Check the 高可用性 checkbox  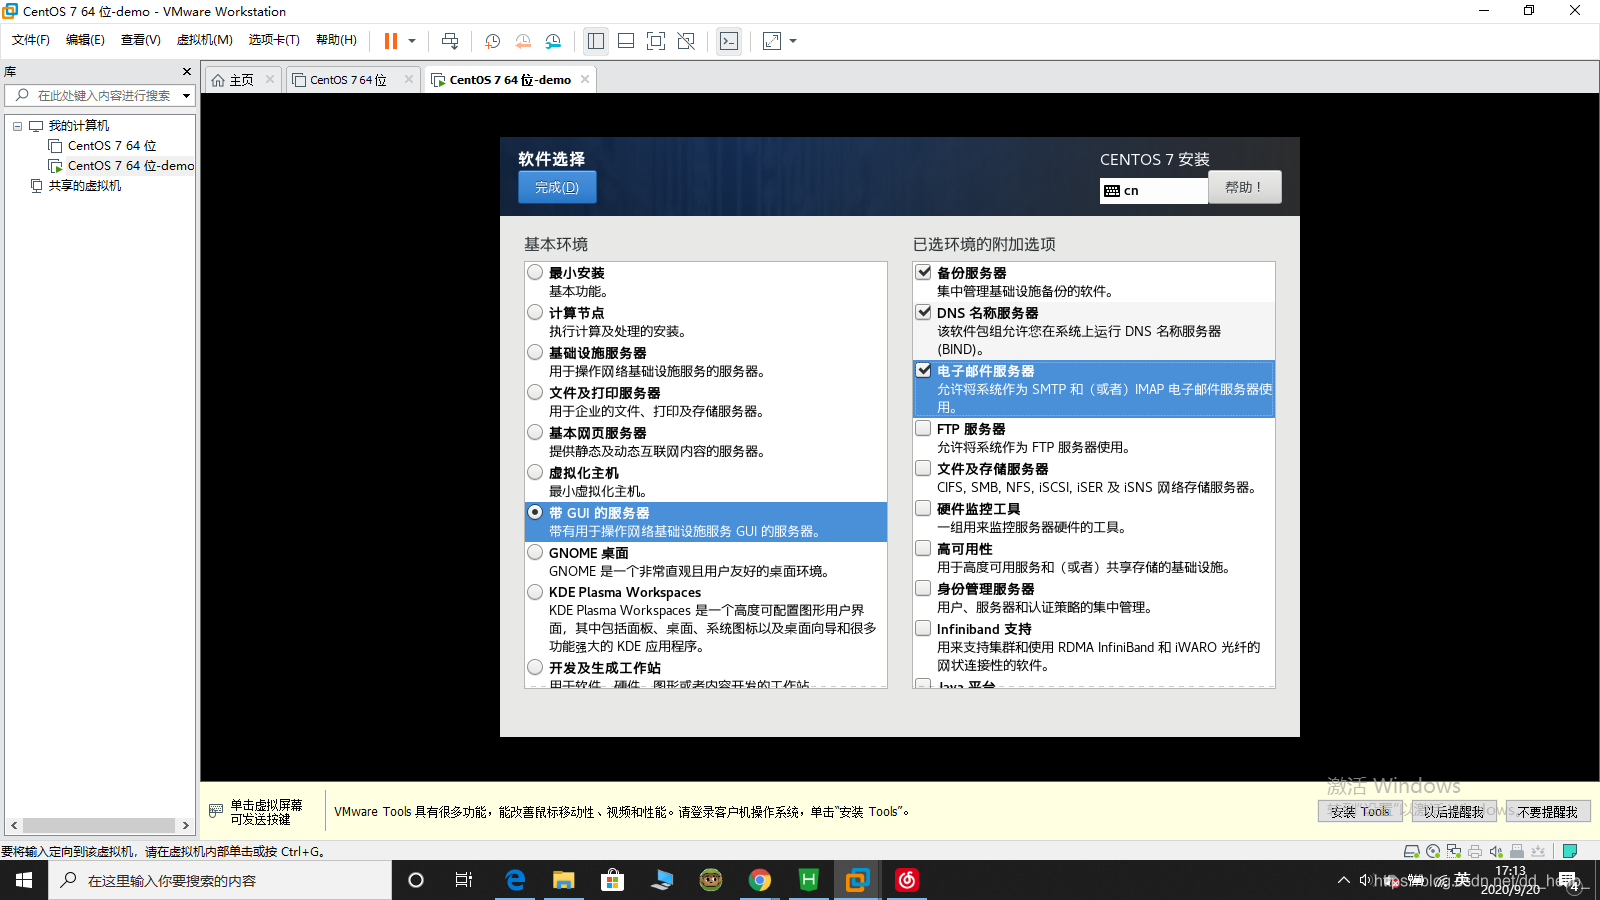pos(923,548)
